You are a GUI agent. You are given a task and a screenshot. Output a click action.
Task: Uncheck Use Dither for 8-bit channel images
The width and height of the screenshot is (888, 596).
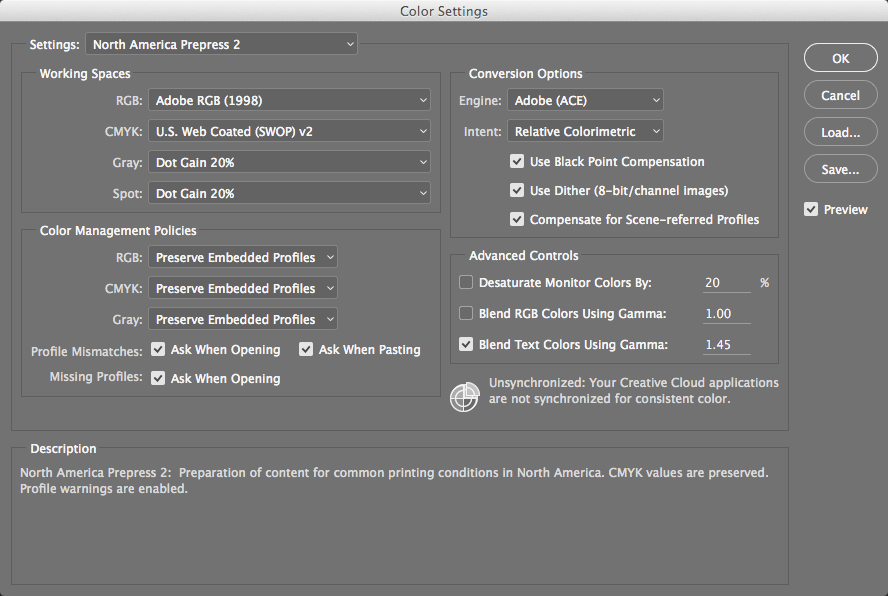click(517, 190)
